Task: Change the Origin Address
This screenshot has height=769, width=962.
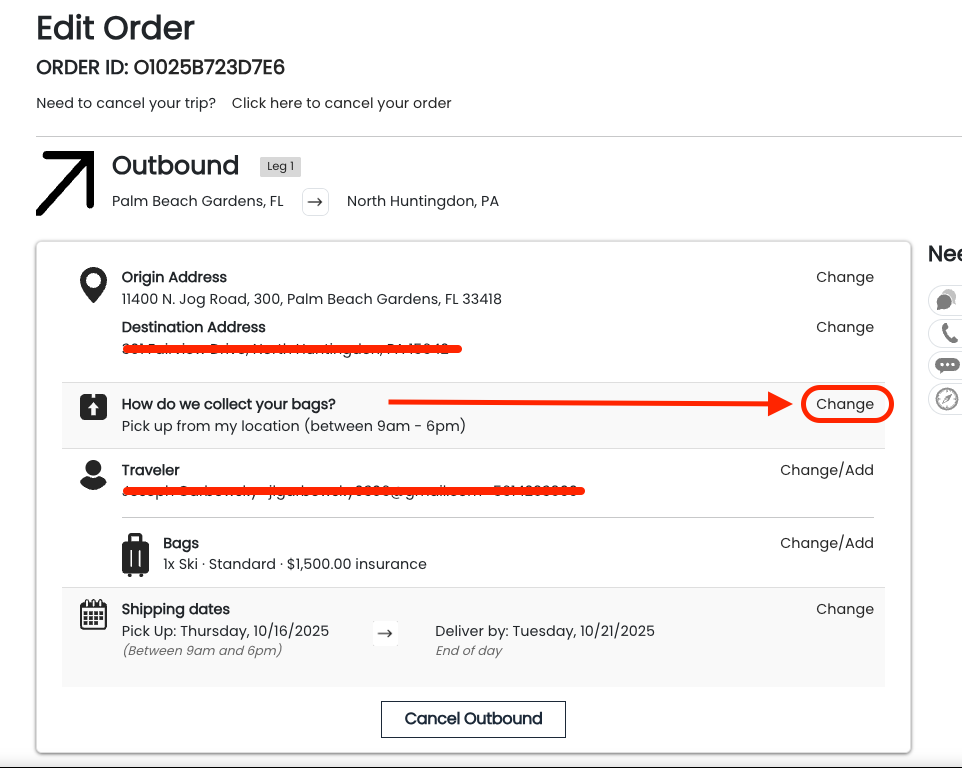Action: (845, 277)
